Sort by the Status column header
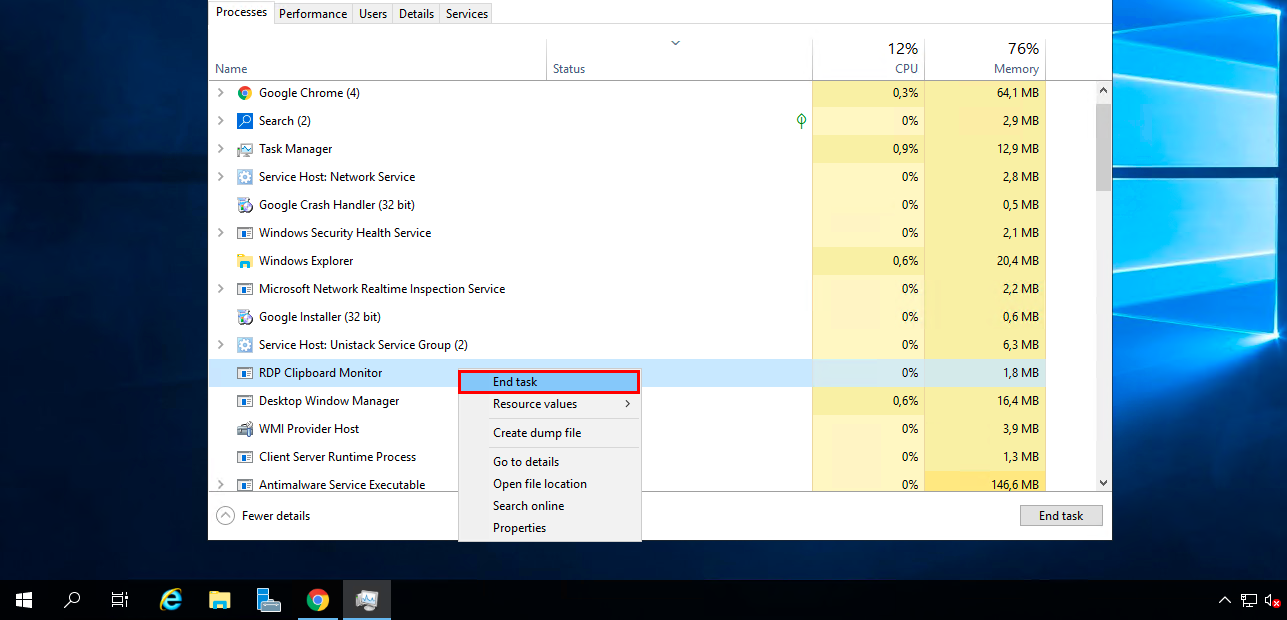Image resolution: width=1287 pixels, height=620 pixels. (x=679, y=60)
